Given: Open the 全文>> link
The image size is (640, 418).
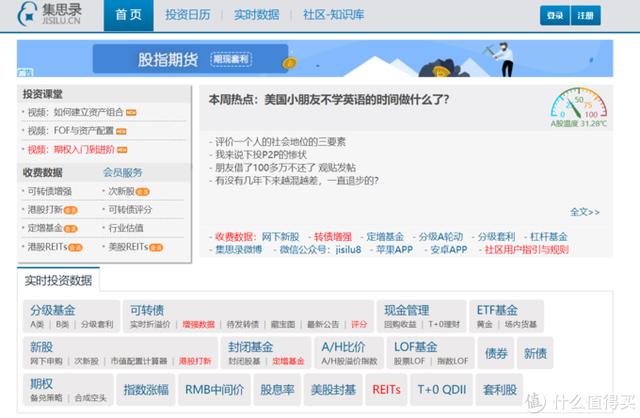Looking at the screenshot, I should (585, 212).
